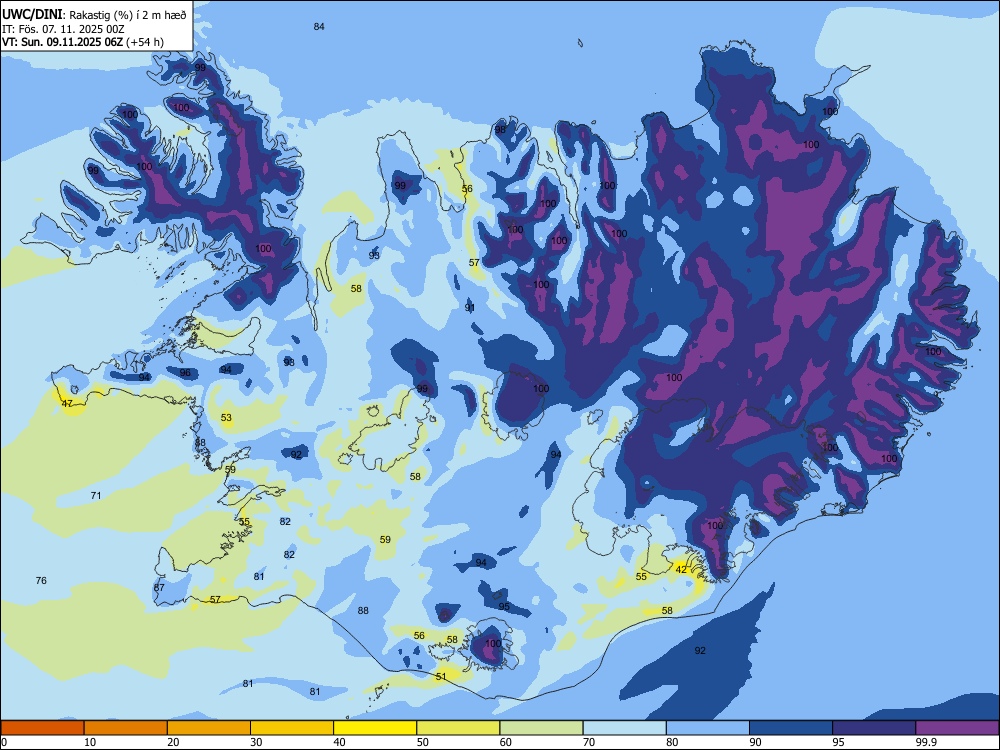The height and width of the screenshot is (750, 1000).
Task: Pick the yellow-green 60–70 legend swatch
Action: 541,728
